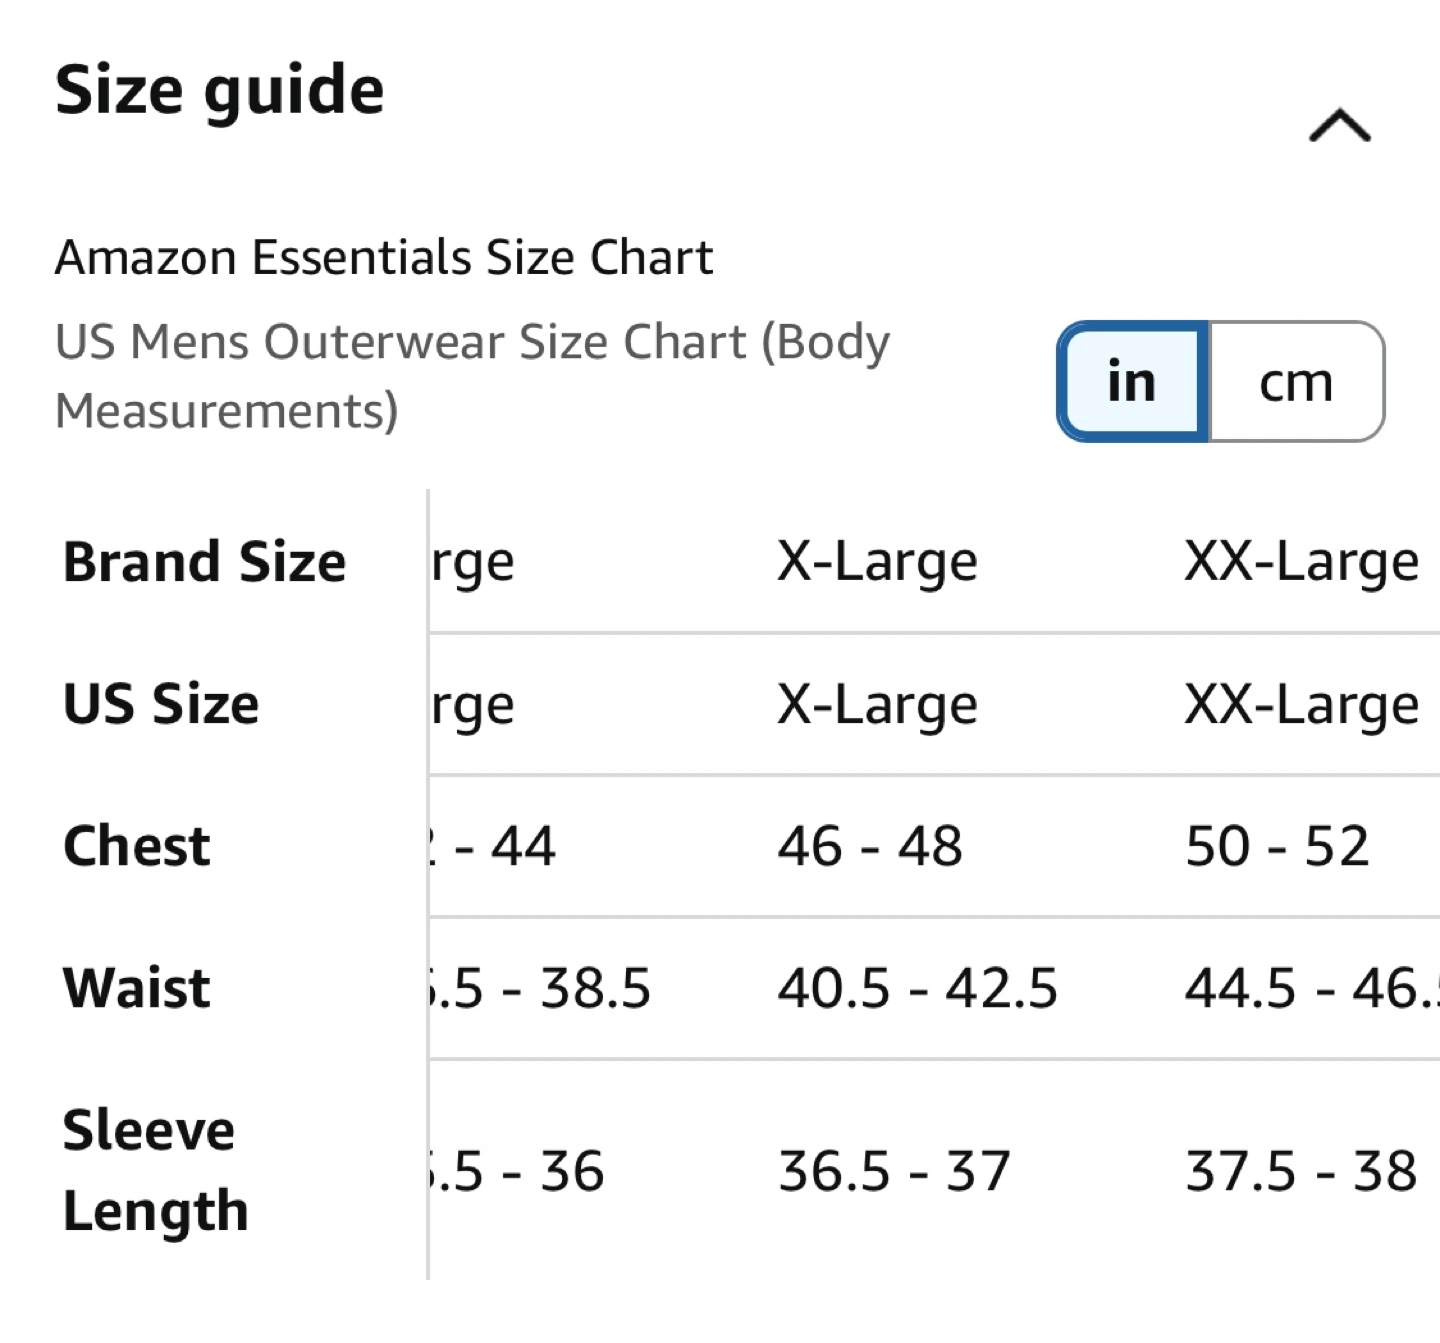Screen dimensions: 1440x1343
Task: Select X-Large in US Size row
Action: click(x=877, y=704)
